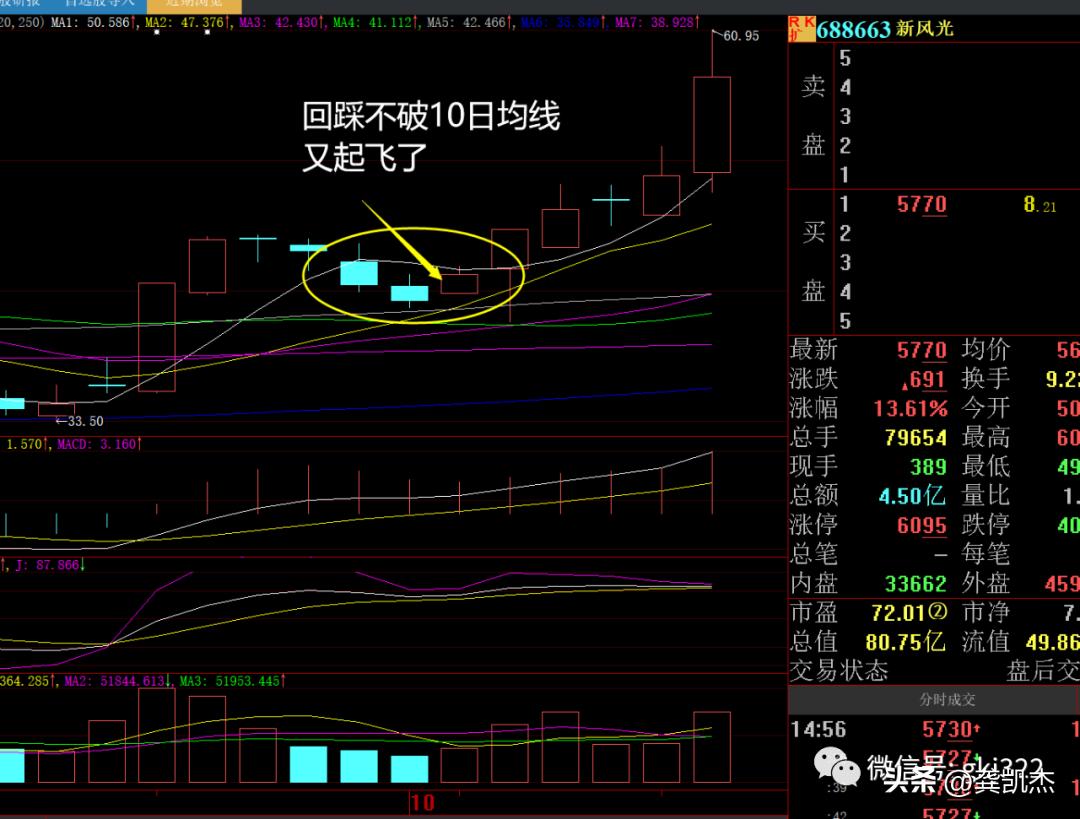Click the 跌停 label in quote panel
The width and height of the screenshot is (1080, 819).
pos(985,525)
